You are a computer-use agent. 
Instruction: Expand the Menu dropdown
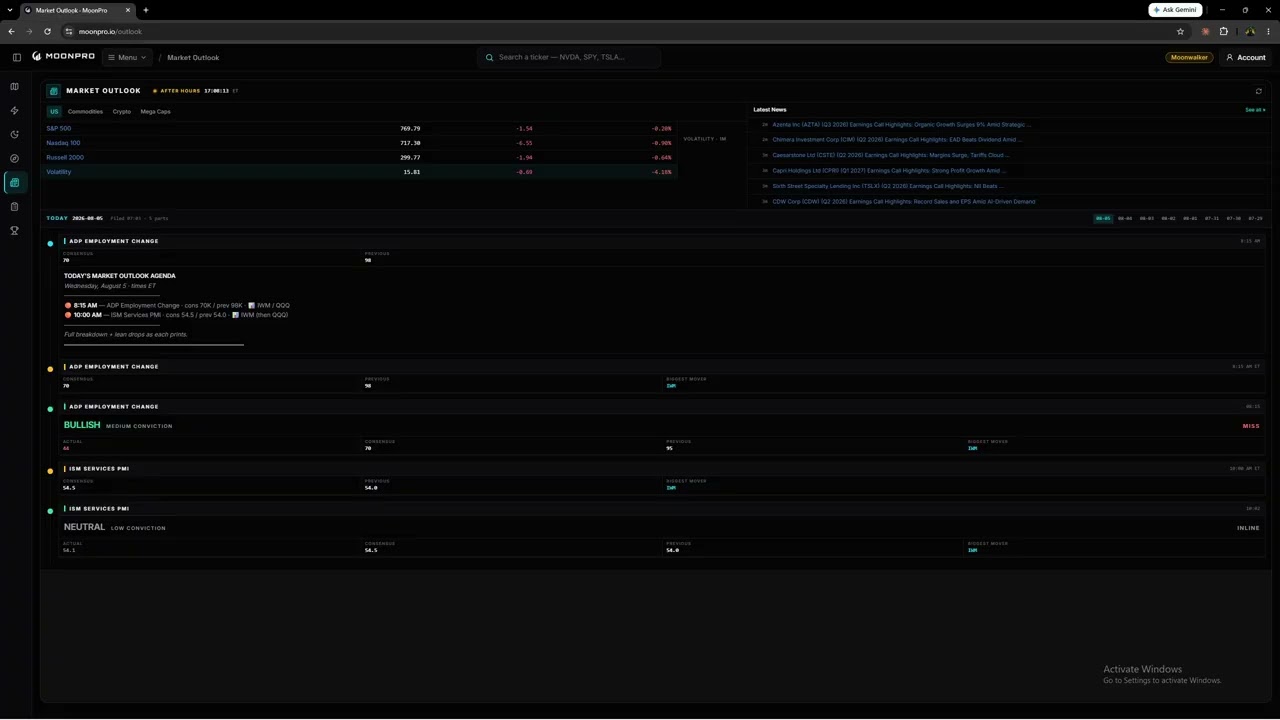(x=127, y=57)
